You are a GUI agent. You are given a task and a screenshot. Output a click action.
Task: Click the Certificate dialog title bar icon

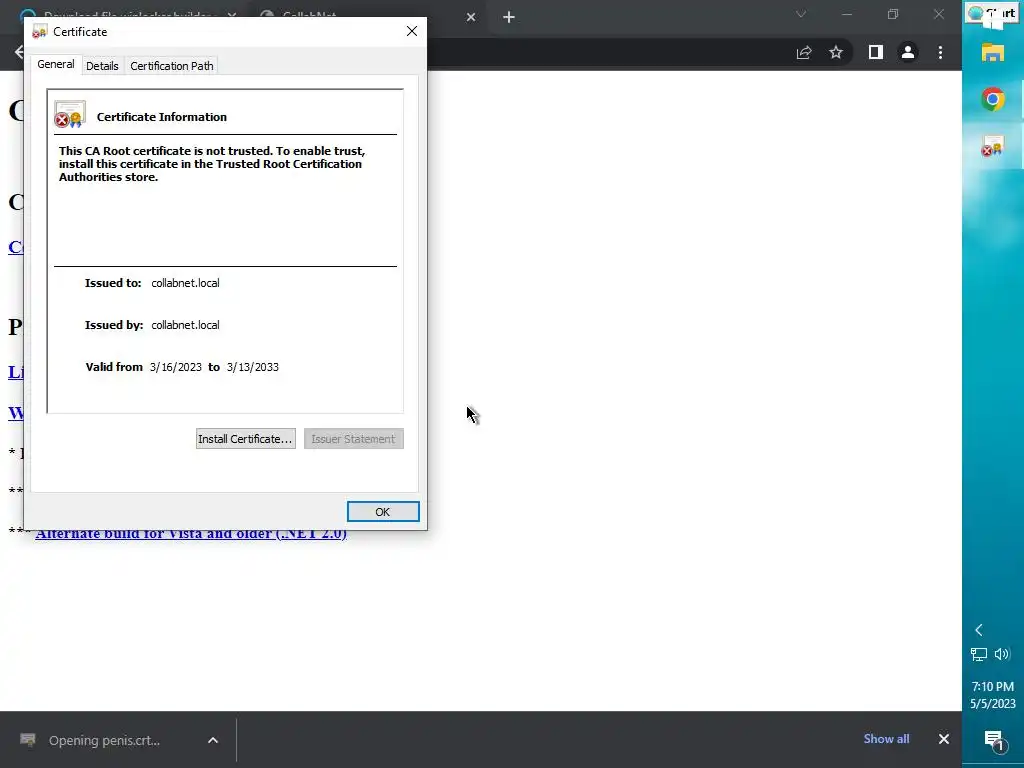pyautogui.click(x=40, y=31)
